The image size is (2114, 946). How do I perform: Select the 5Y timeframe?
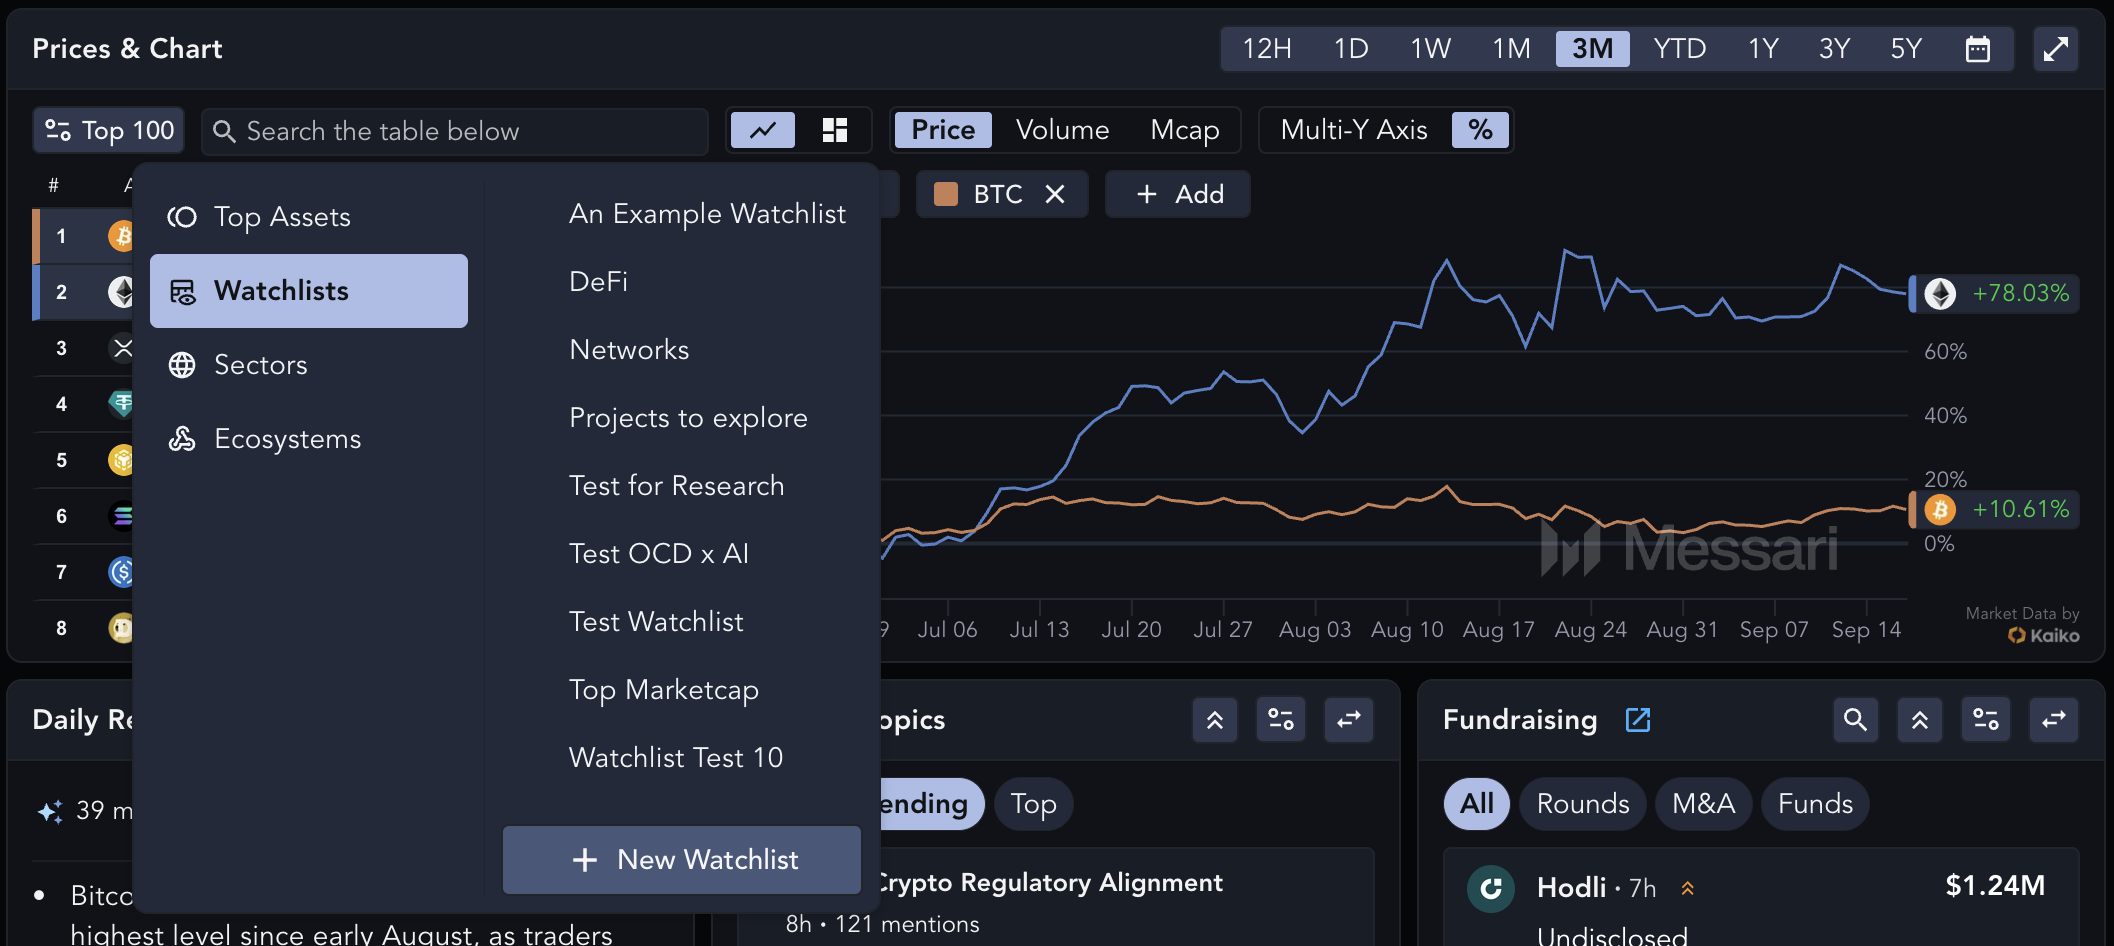[x=1906, y=49]
